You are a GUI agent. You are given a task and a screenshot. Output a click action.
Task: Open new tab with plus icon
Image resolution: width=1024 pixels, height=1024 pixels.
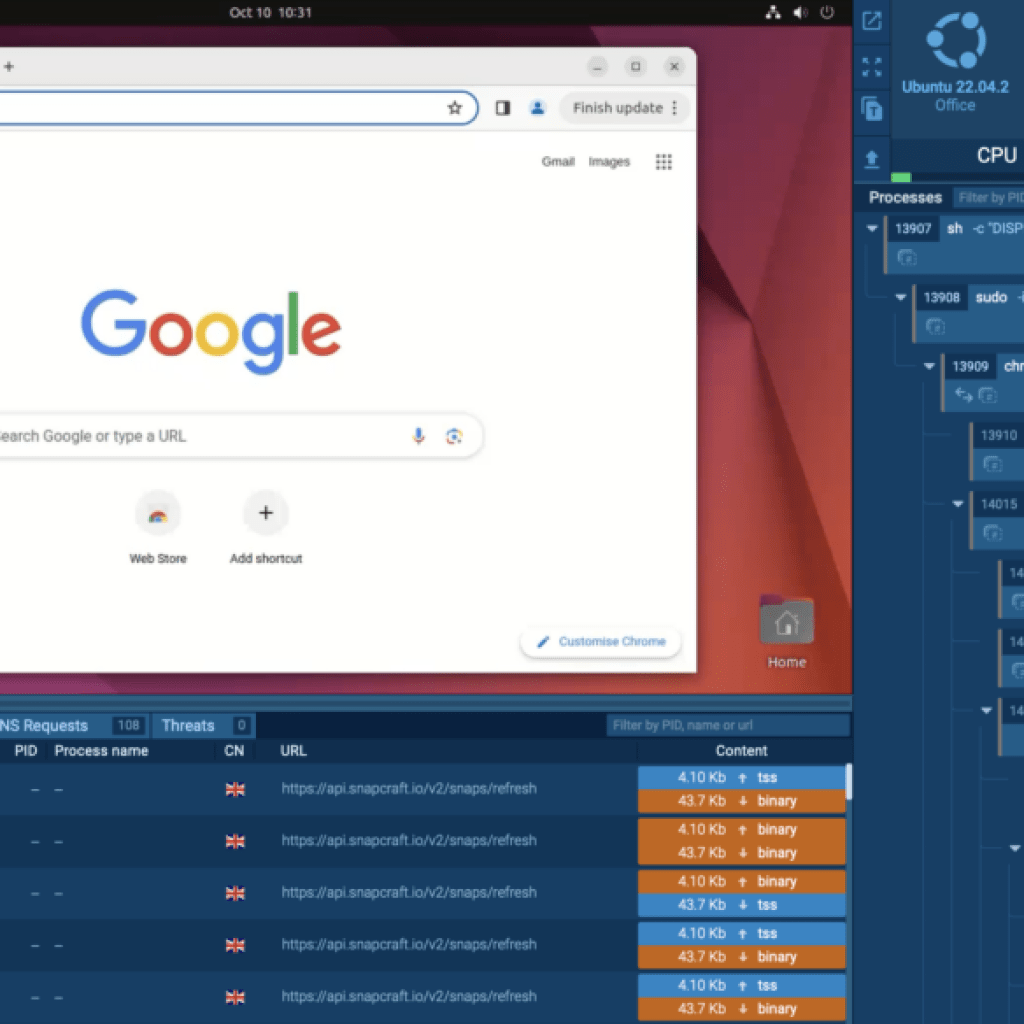pyautogui.click(x=8, y=66)
